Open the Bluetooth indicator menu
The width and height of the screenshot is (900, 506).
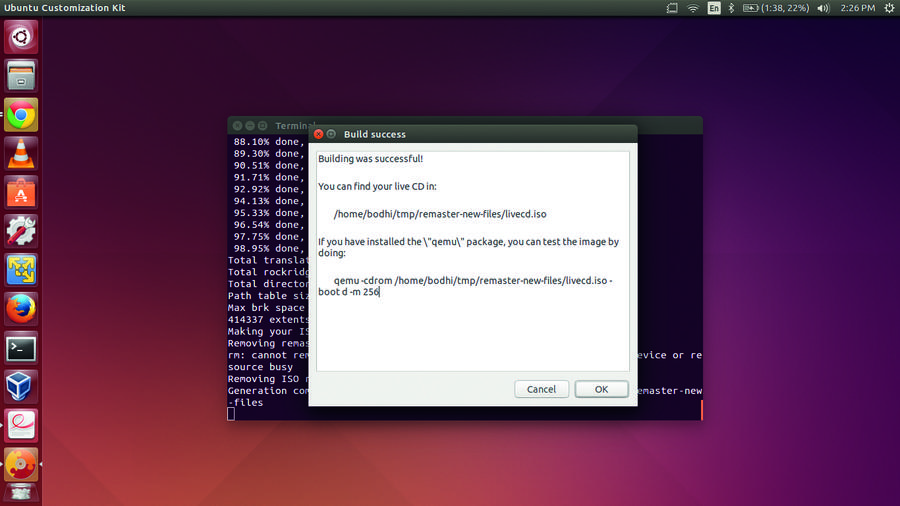[x=731, y=8]
